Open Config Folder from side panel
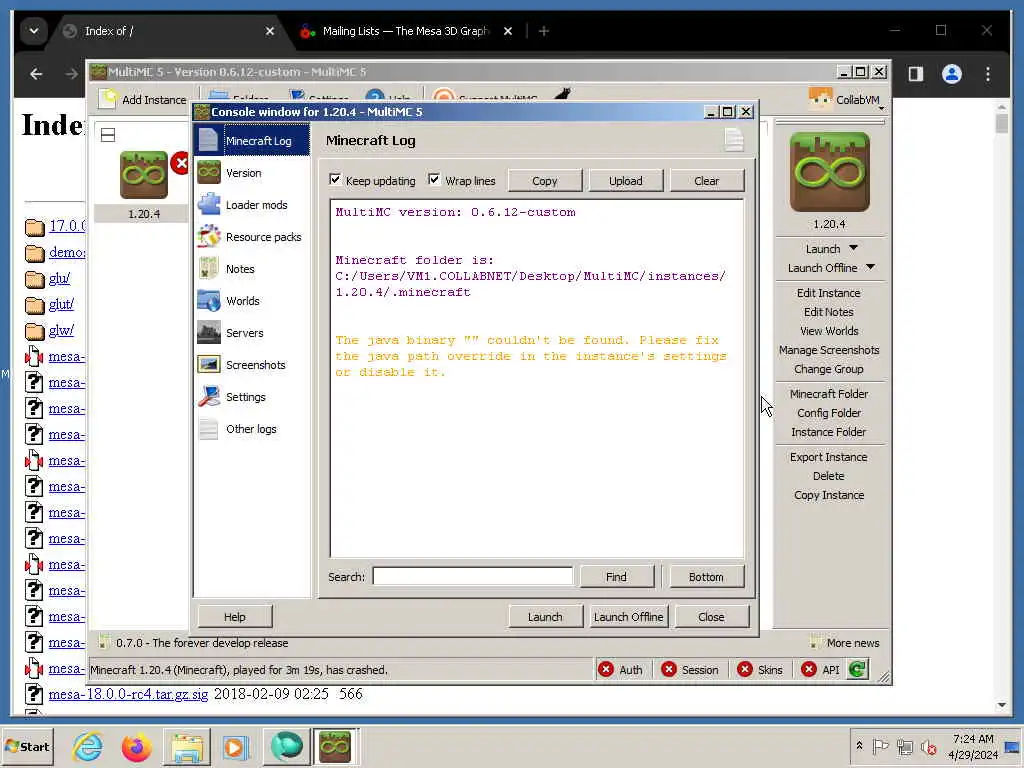The image size is (1024, 768). tap(829, 413)
